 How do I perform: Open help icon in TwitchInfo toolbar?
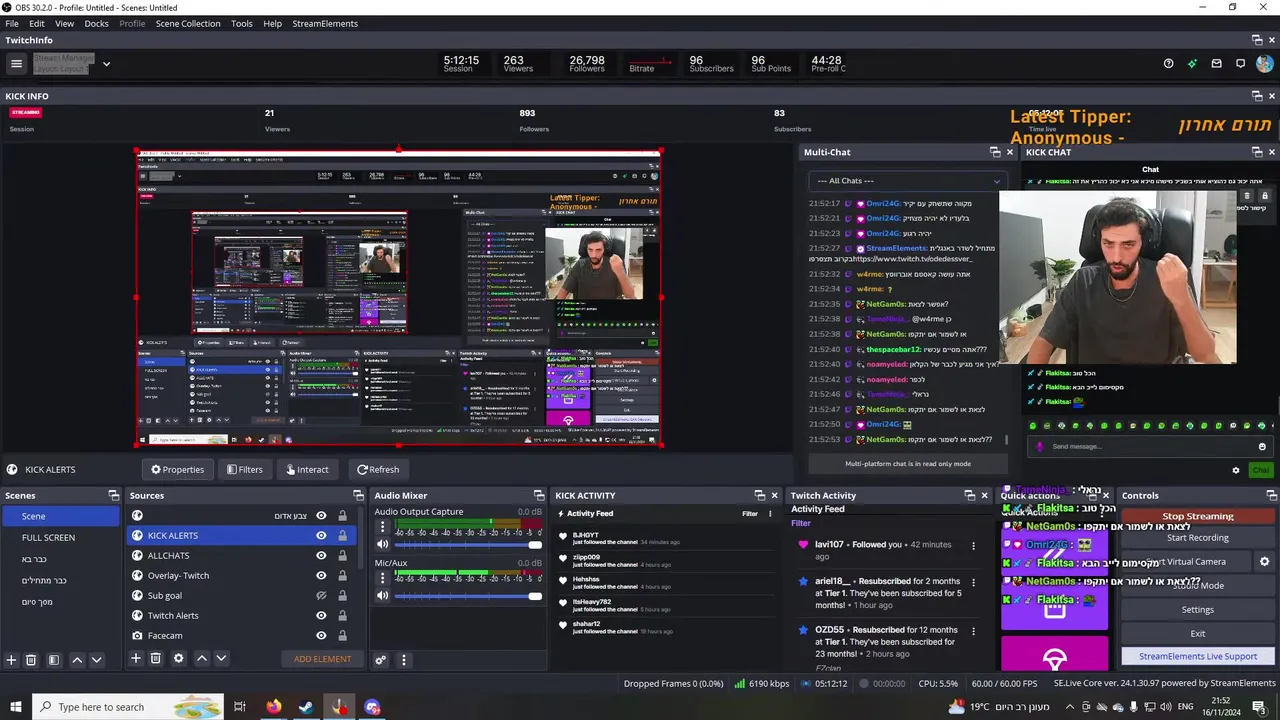[1168, 64]
